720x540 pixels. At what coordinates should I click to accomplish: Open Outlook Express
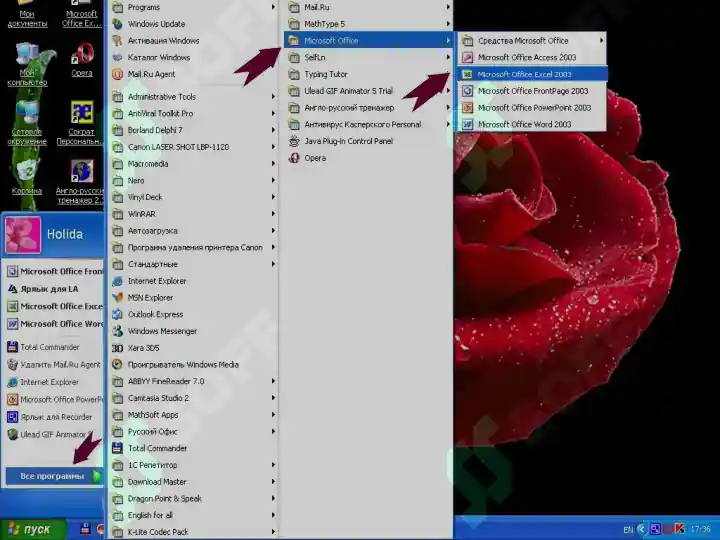(x=194, y=315)
